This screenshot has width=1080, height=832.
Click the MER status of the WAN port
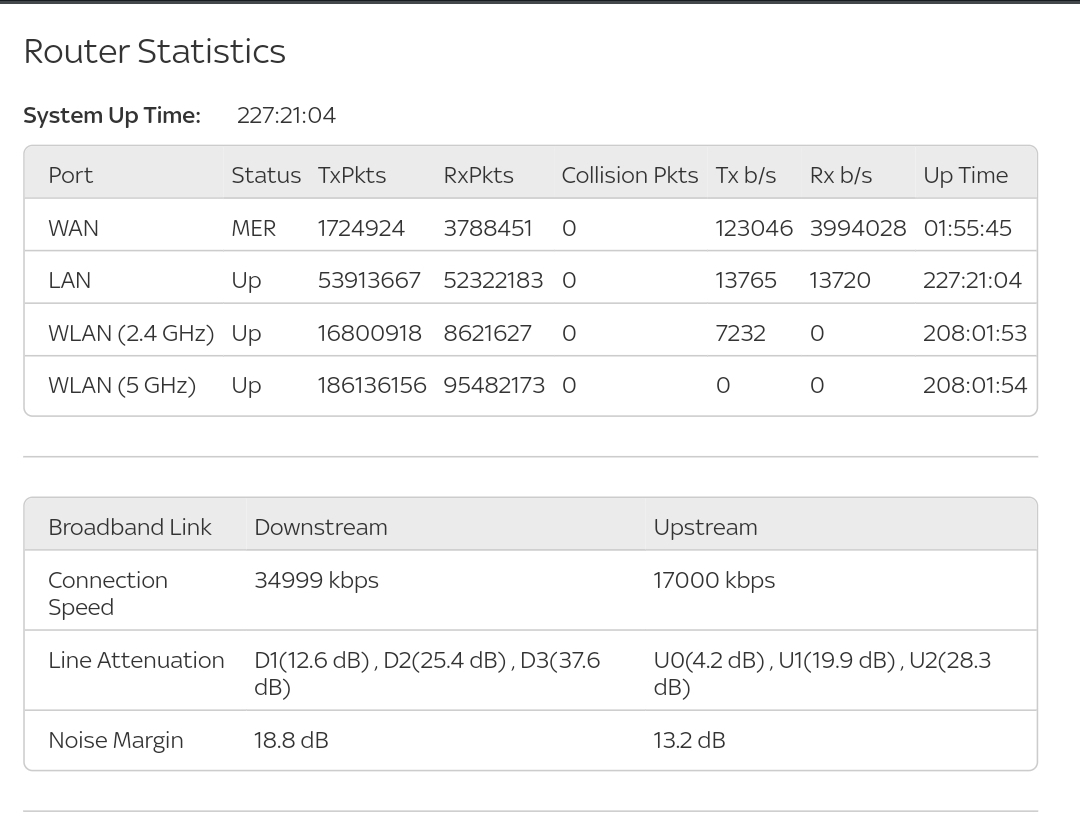click(x=253, y=228)
